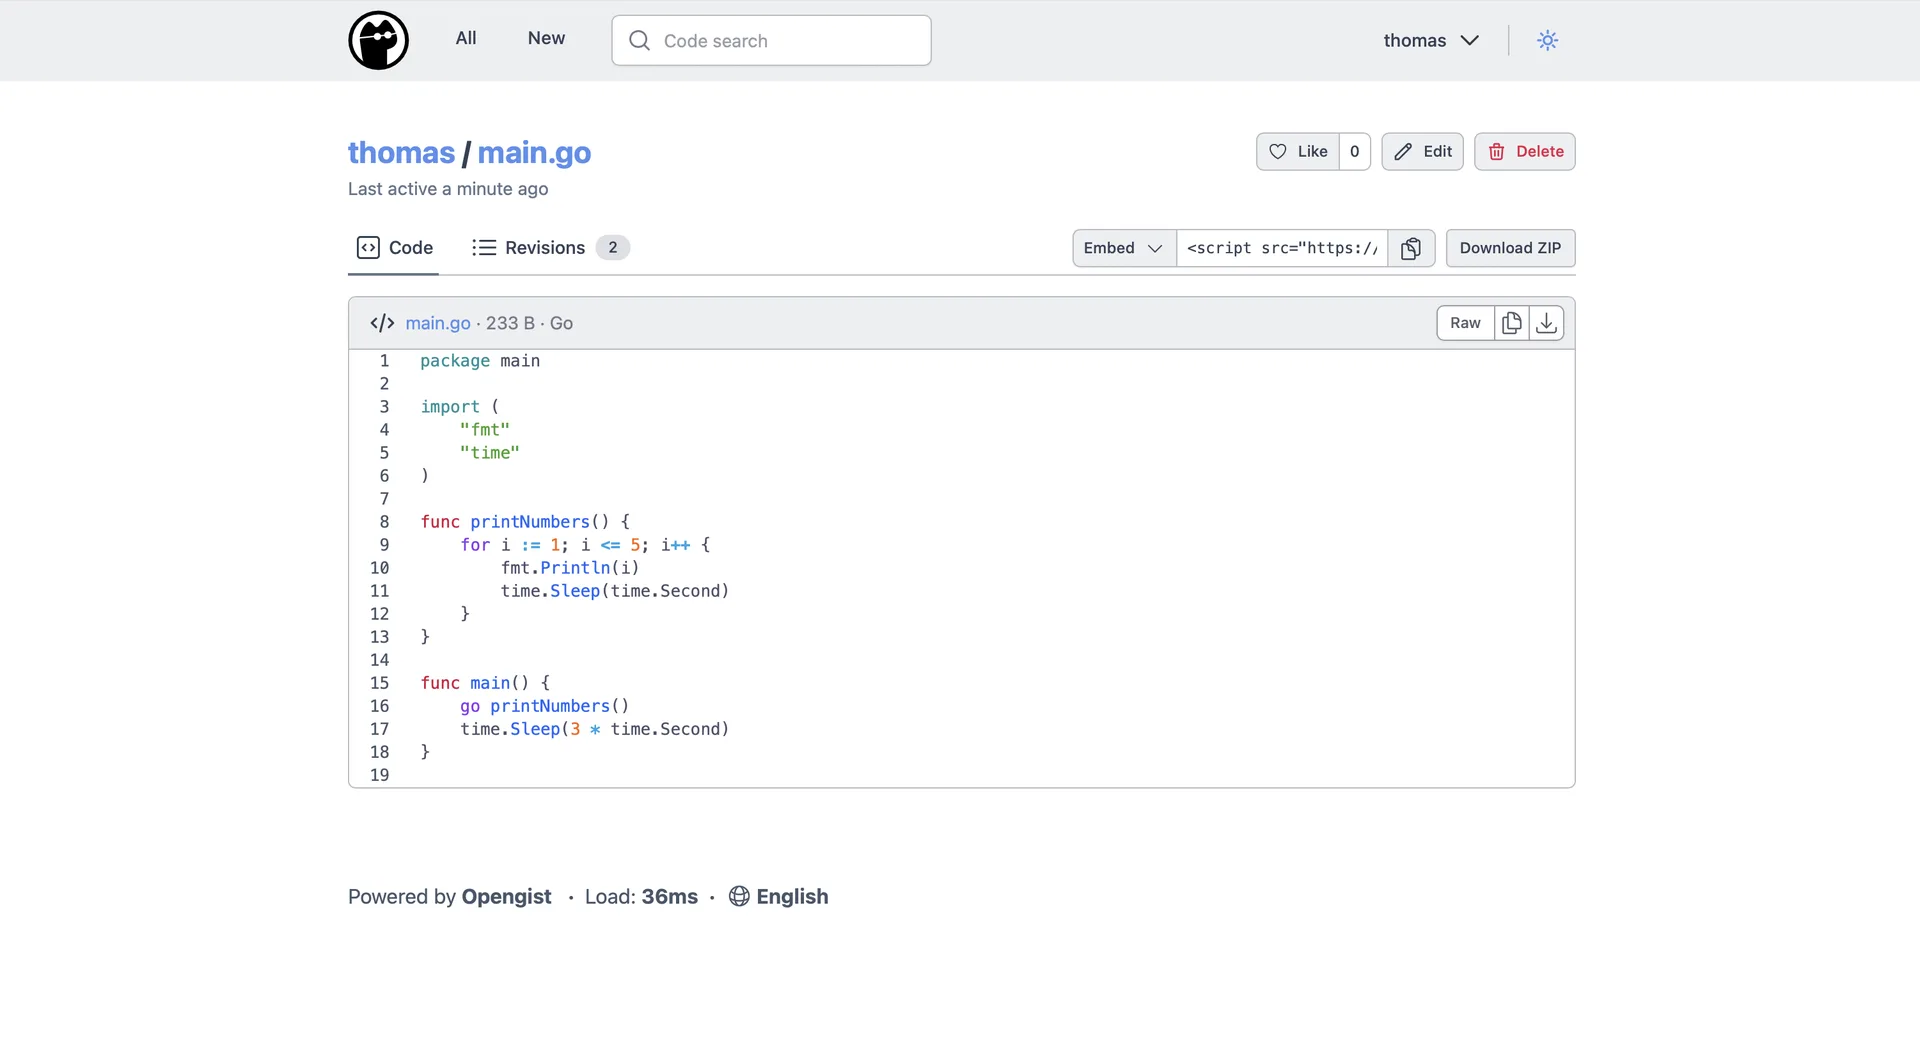Open the main.go title link
1920x1061 pixels.
pyautogui.click(x=534, y=152)
